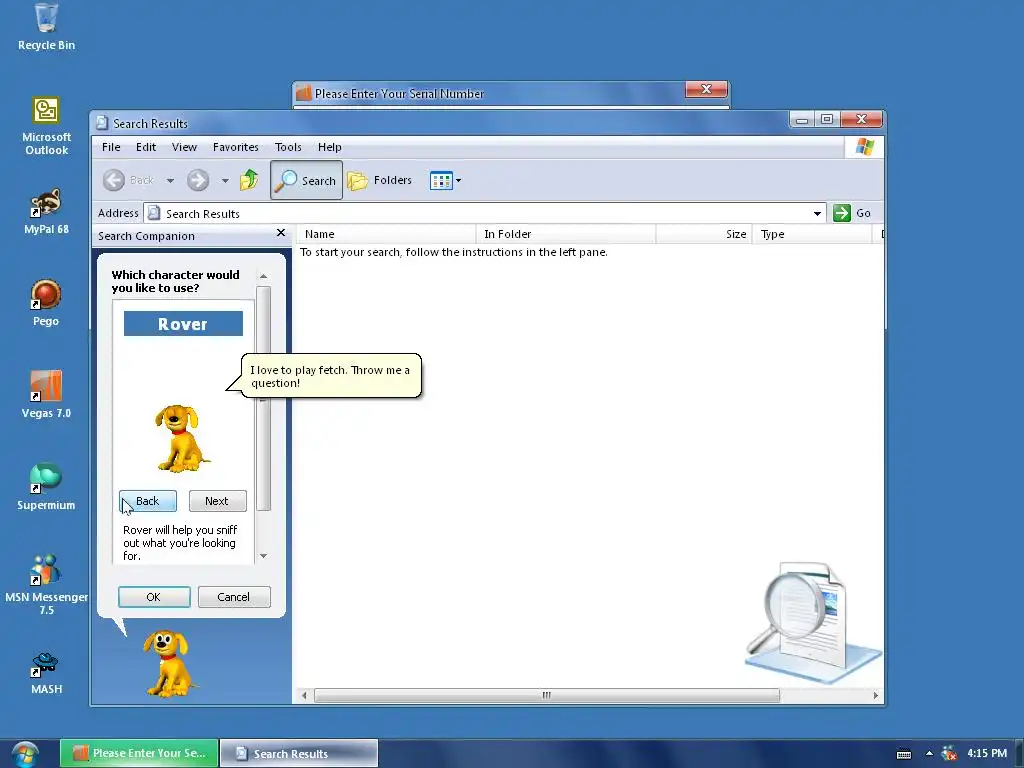Open the Help menu

pyautogui.click(x=330, y=147)
